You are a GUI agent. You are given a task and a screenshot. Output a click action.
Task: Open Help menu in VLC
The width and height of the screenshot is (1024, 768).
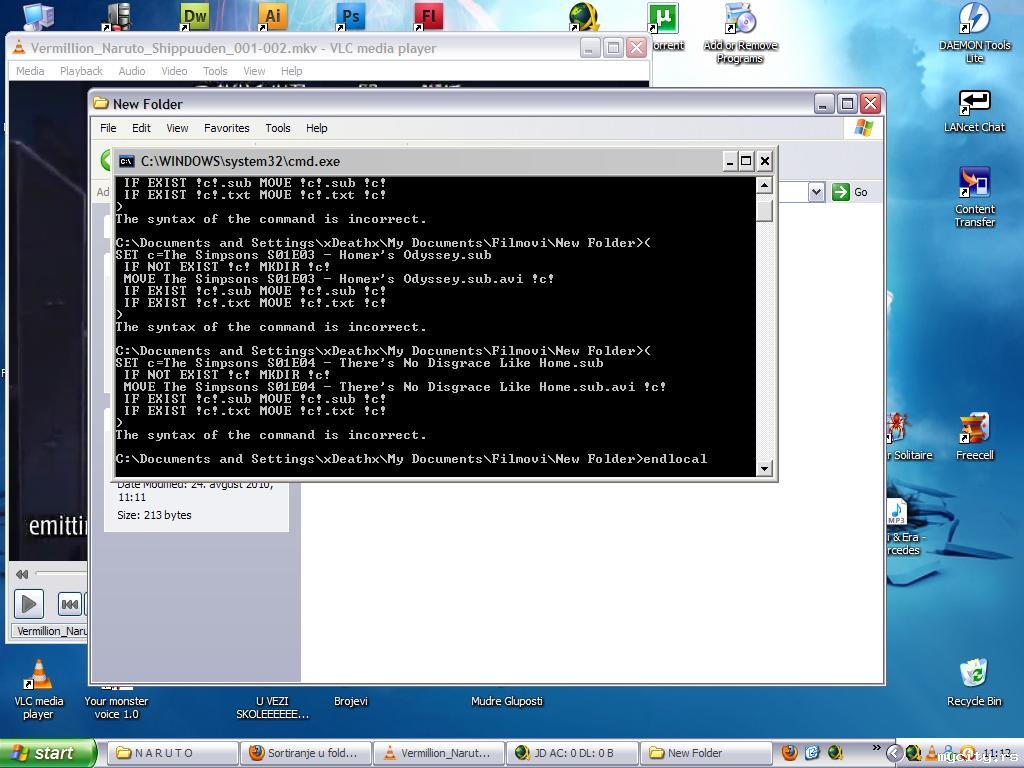point(291,71)
